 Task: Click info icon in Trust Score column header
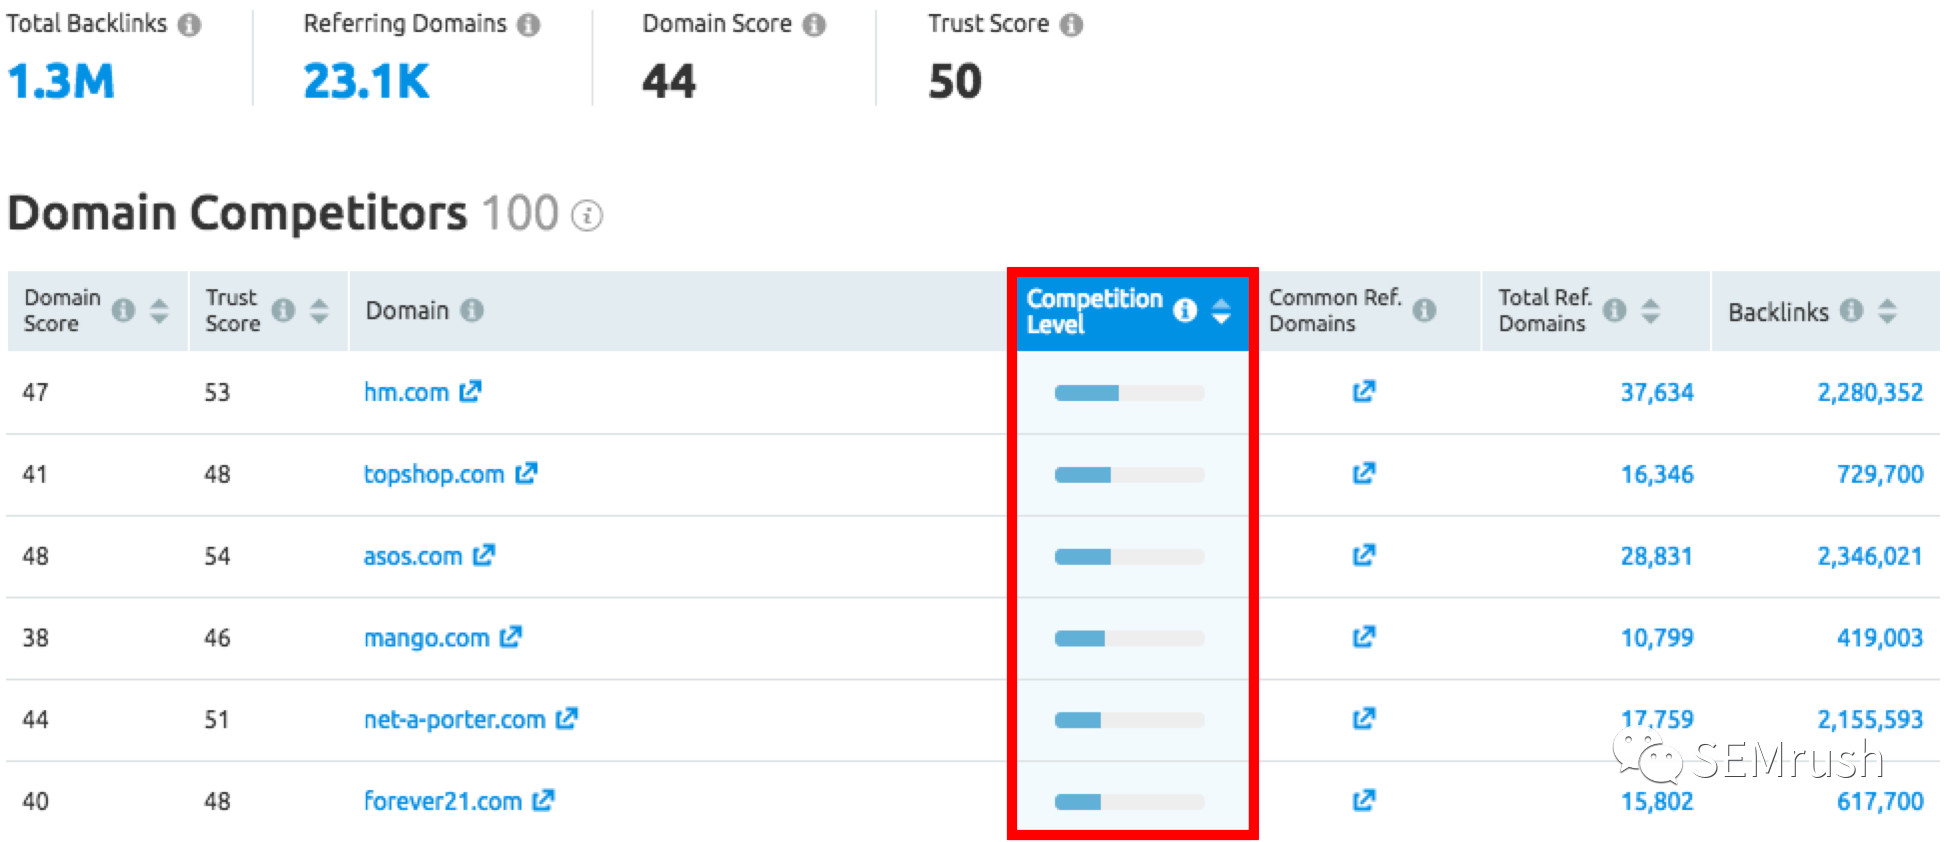[284, 310]
